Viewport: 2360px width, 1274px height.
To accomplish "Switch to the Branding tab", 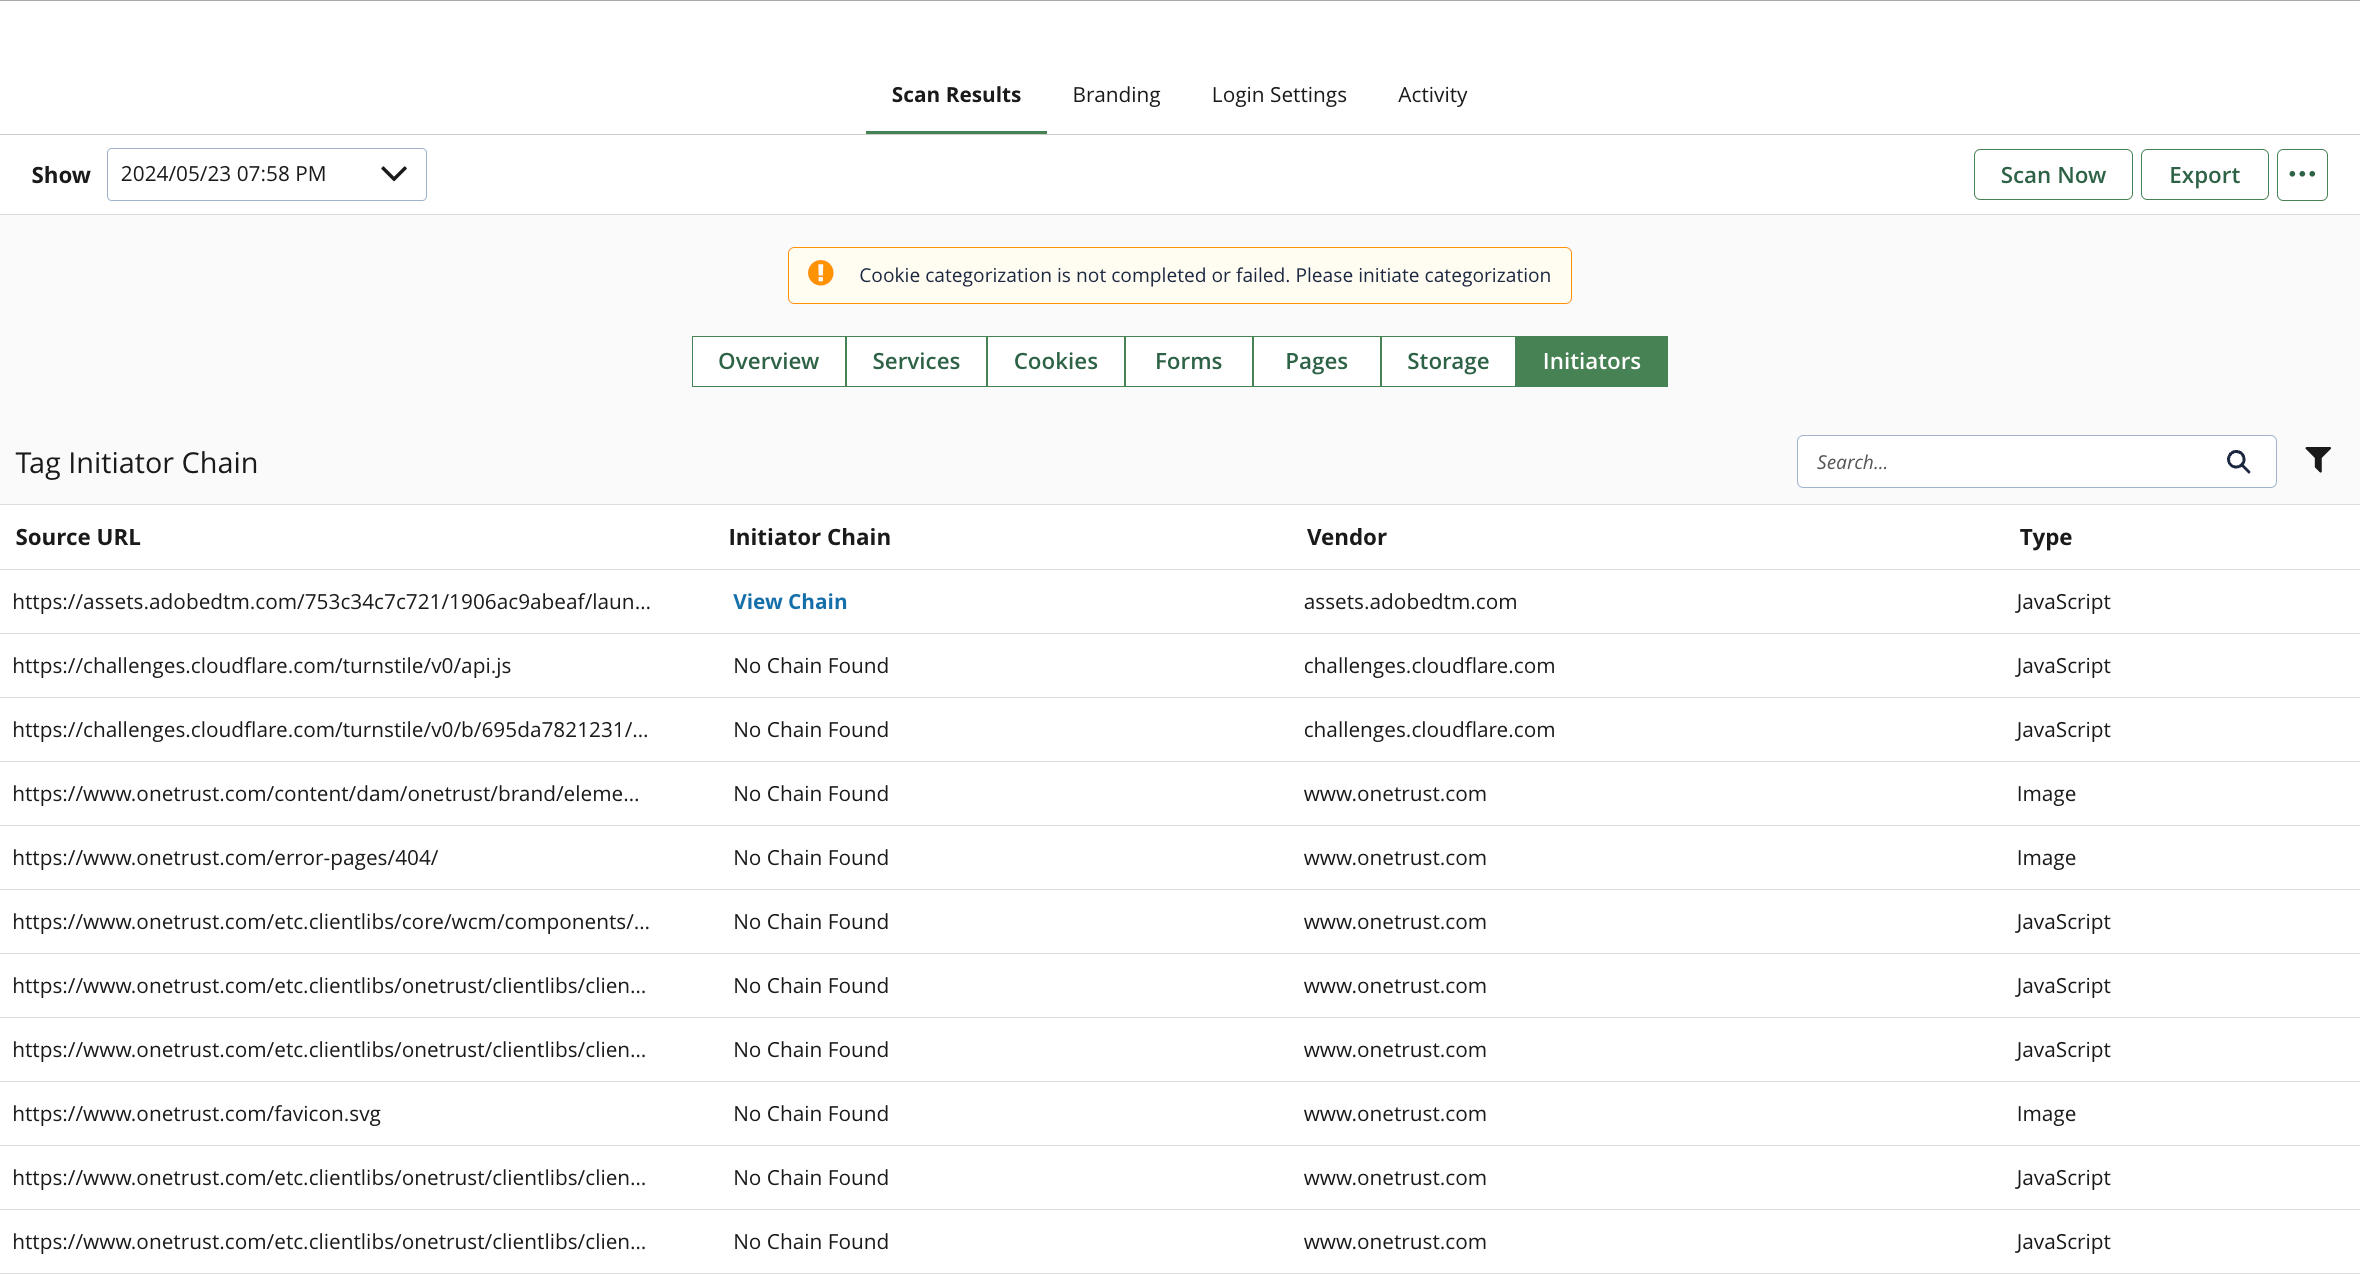I will pyautogui.click(x=1116, y=94).
